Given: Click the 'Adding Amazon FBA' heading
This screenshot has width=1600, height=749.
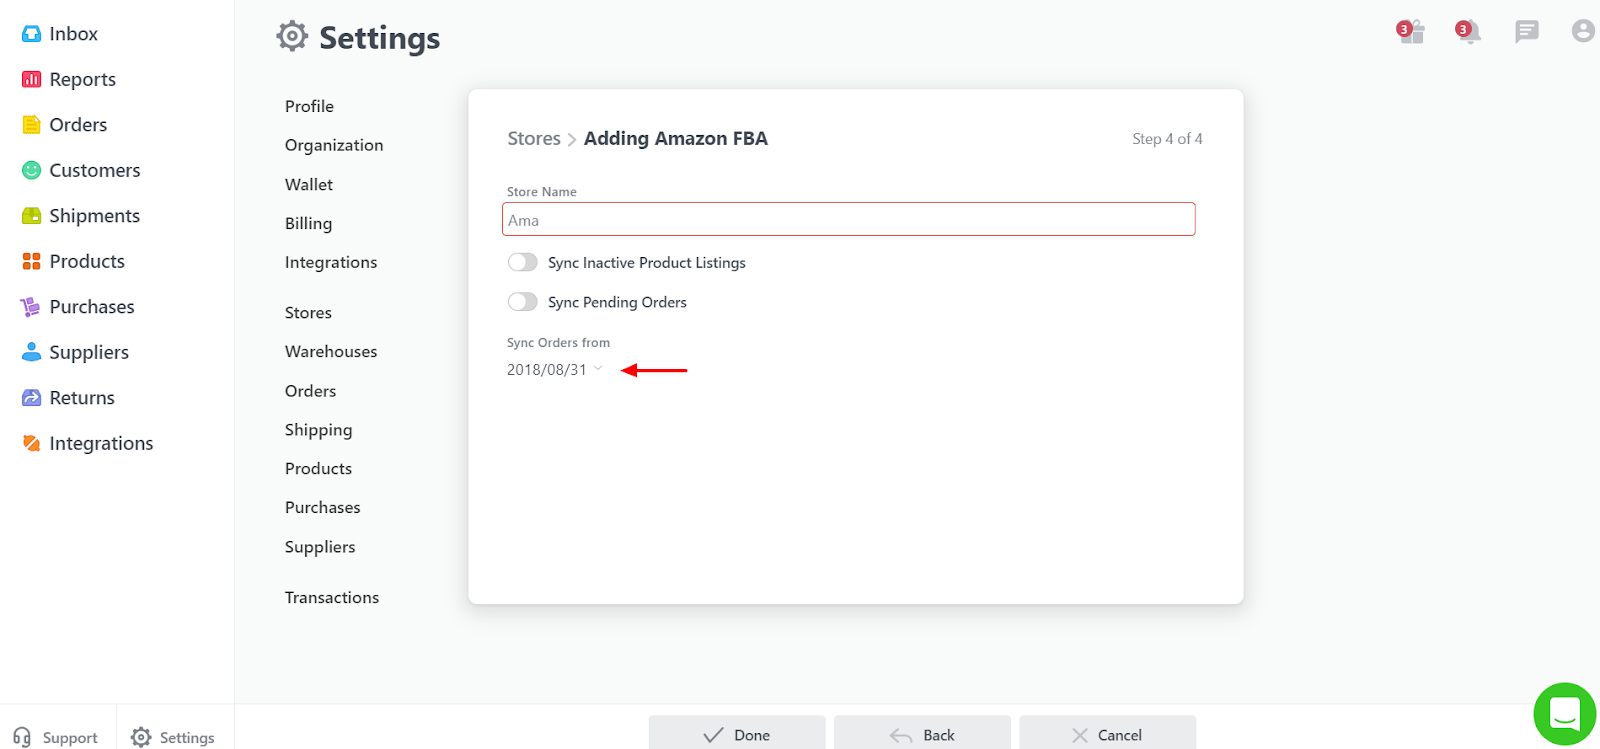Looking at the screenshot, I should pyautogui.click(x=676, y=139).
